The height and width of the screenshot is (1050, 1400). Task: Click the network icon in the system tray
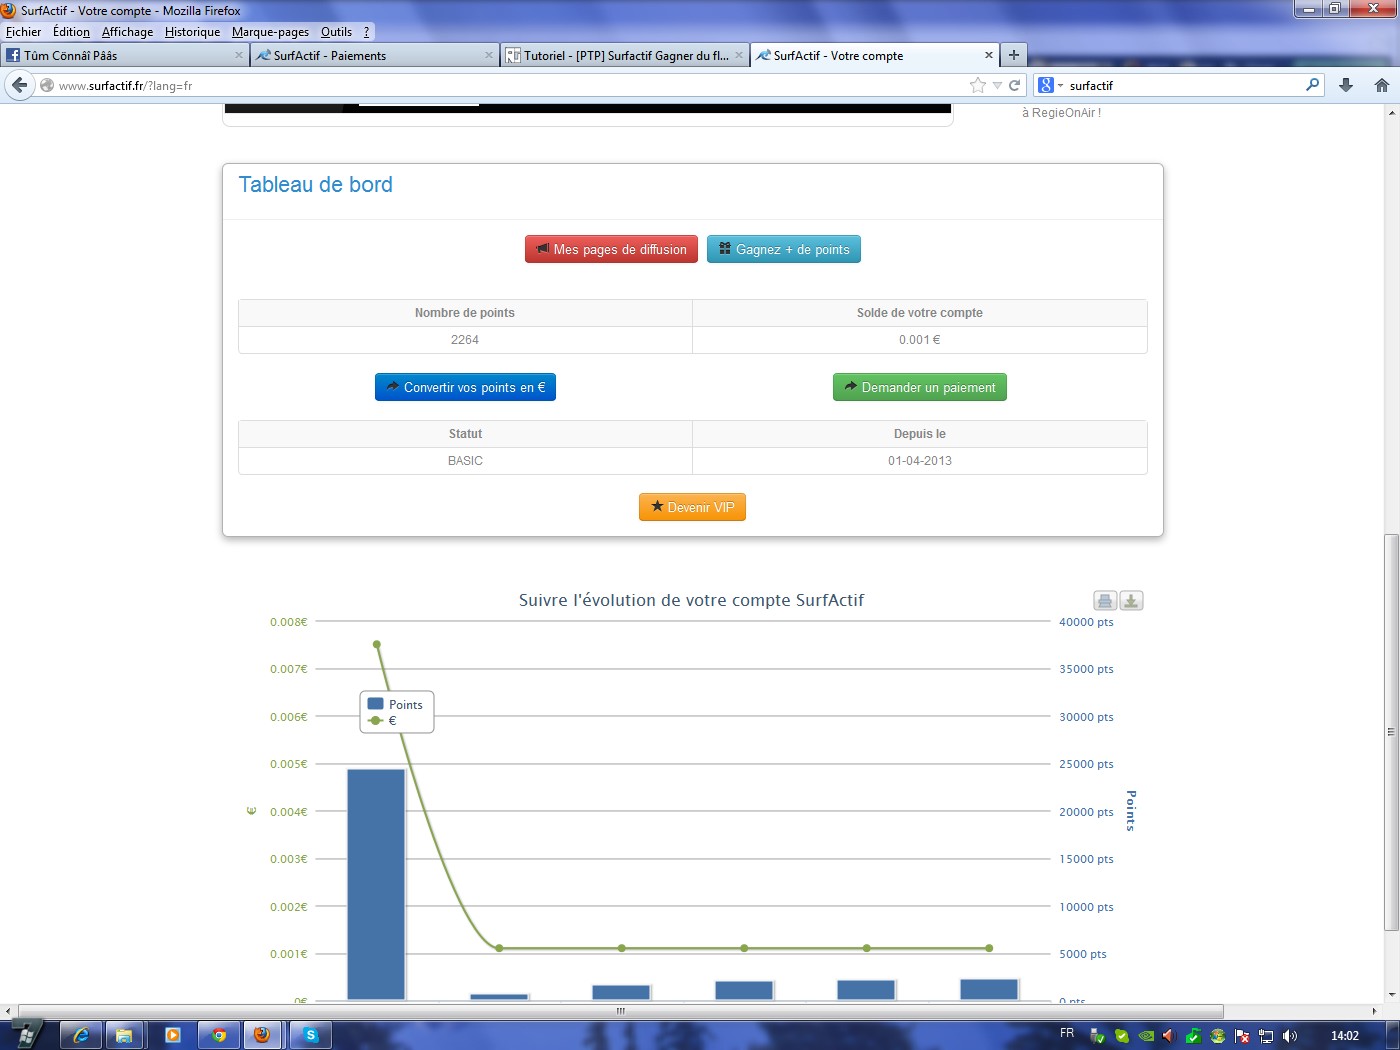(1266, 1036)
